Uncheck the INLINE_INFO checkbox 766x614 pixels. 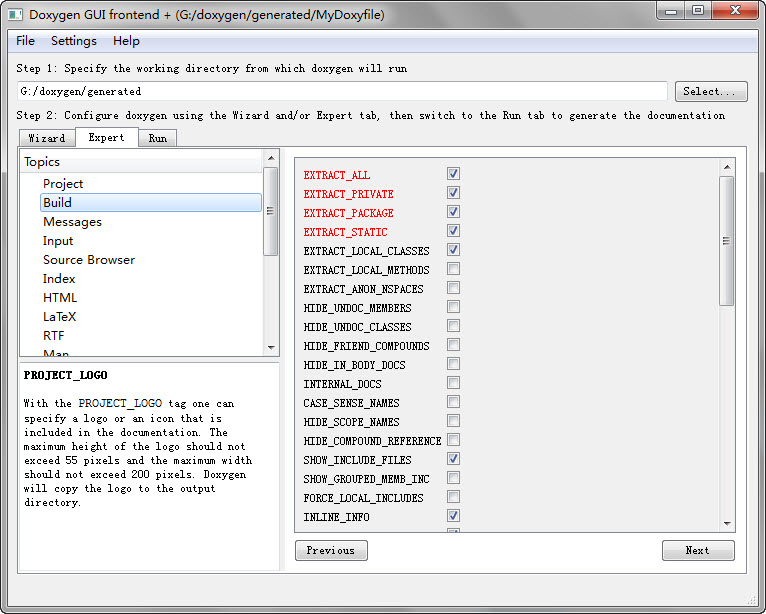[453, 516]
